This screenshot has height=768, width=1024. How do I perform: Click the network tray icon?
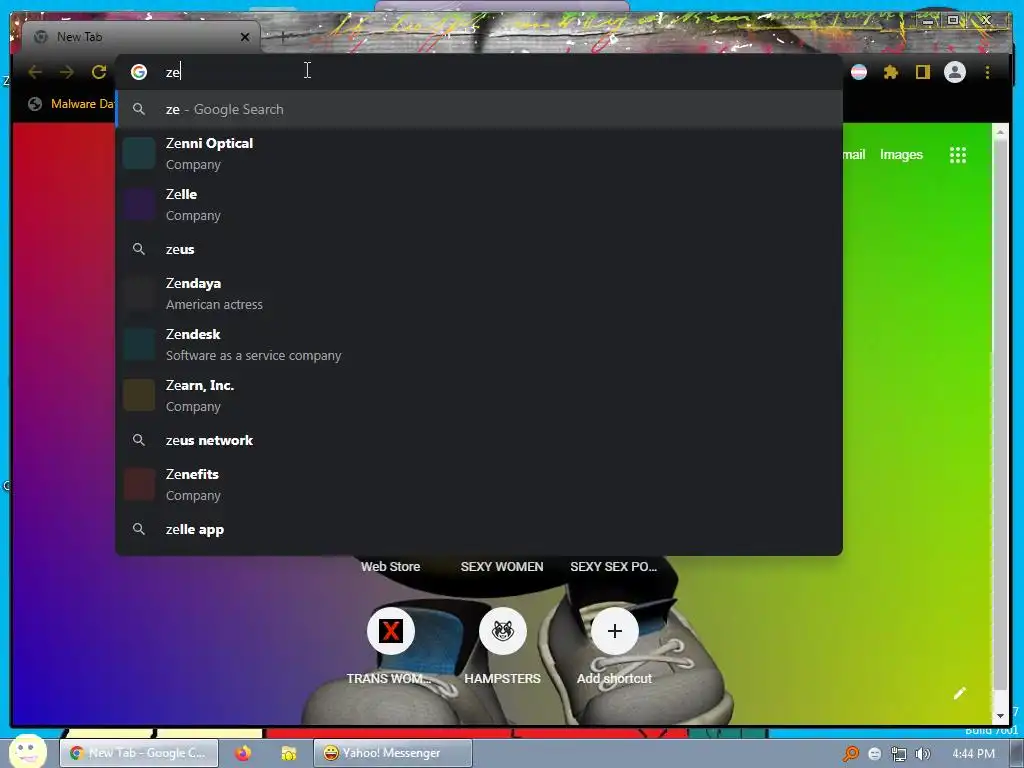(x=899, y=754)
